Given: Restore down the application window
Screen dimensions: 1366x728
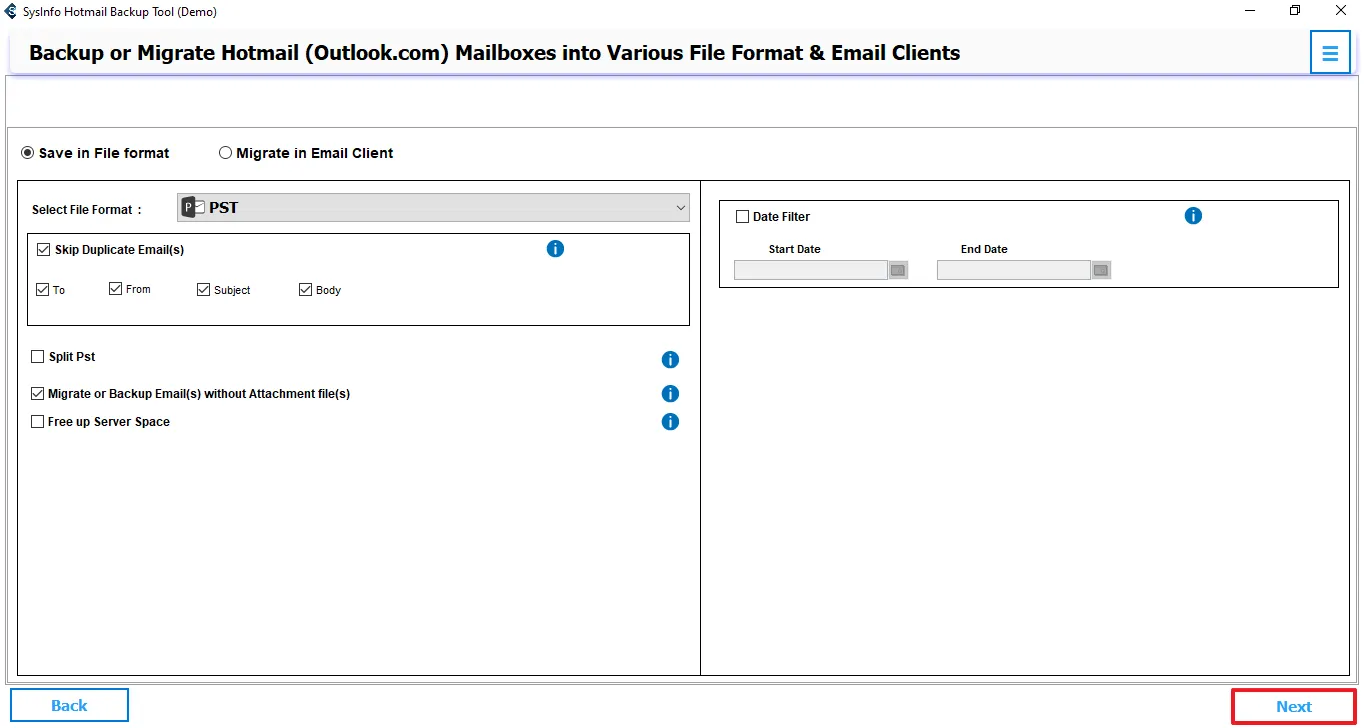Looking at the screenshot, I should coord(1295,11).
